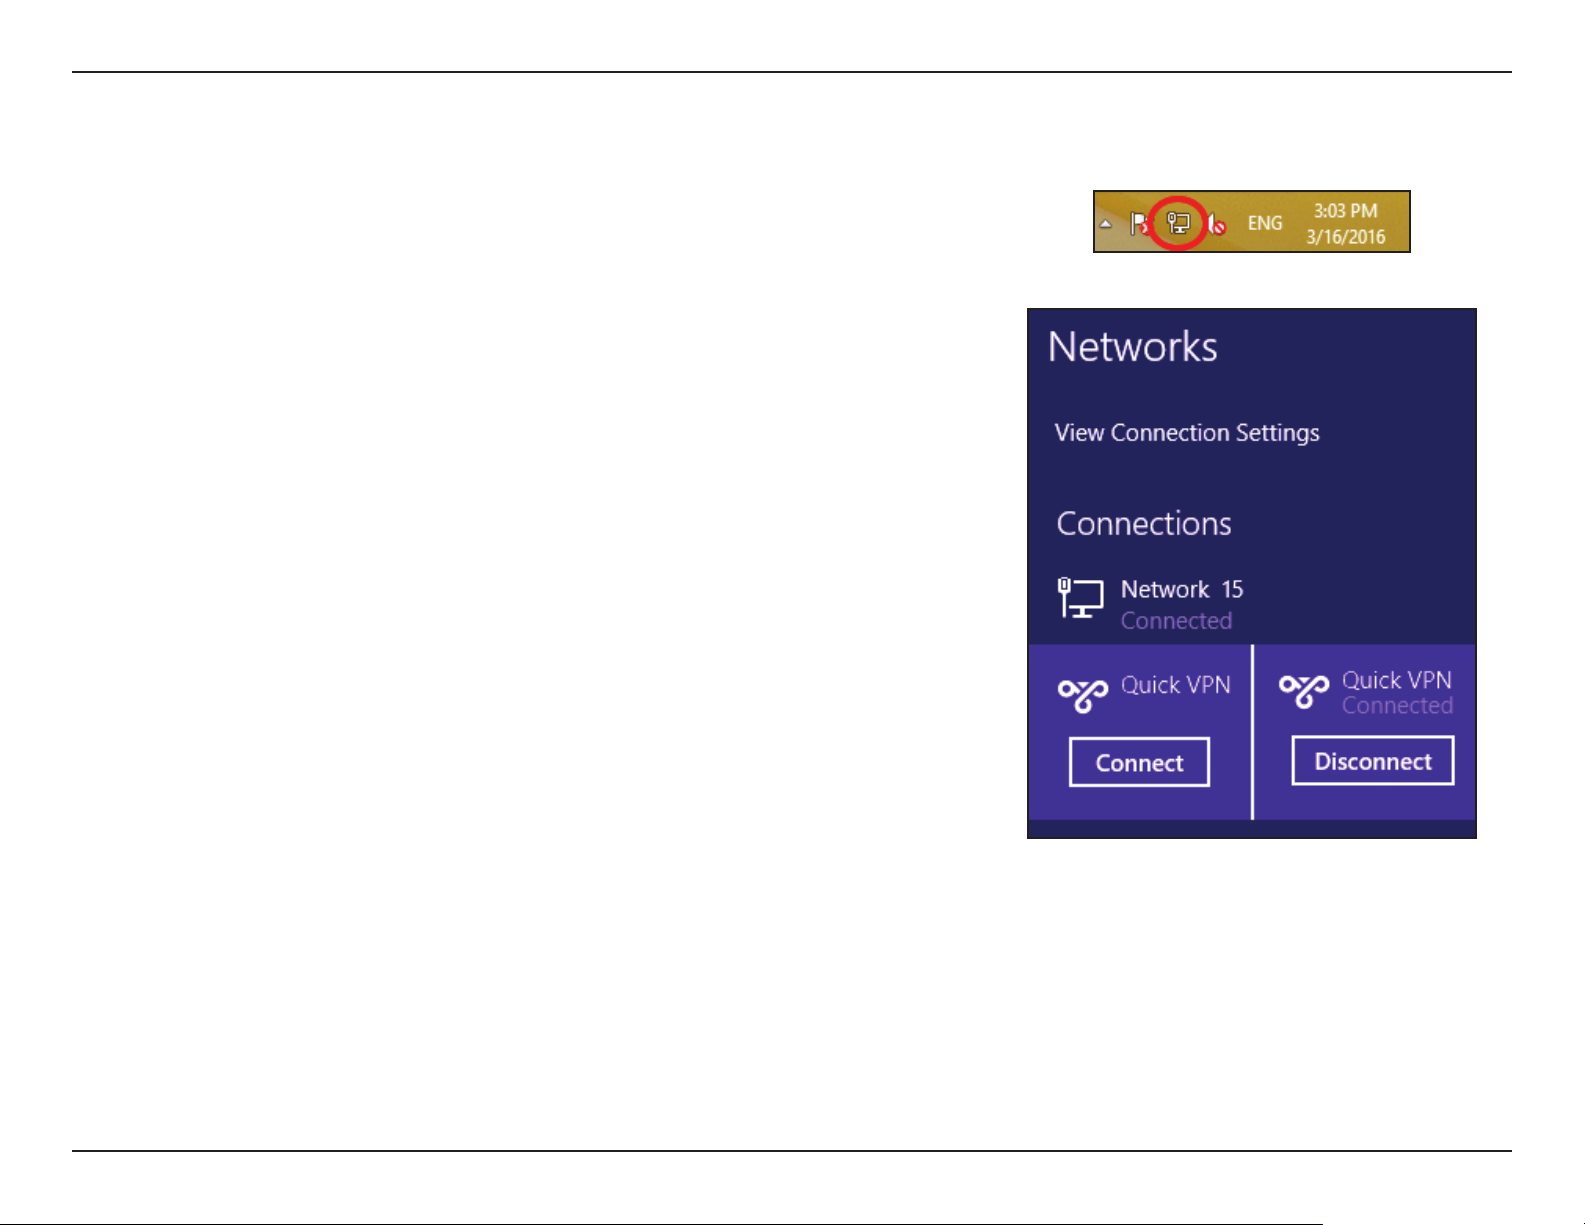The image size is (1585, 1225).
Task: Click the Connected status under Network 15
Action: [x=1176, y=621]
